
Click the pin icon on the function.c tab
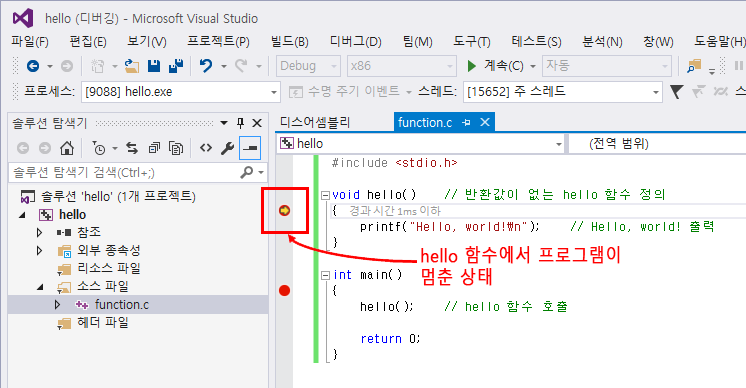[x=466, y=123]
